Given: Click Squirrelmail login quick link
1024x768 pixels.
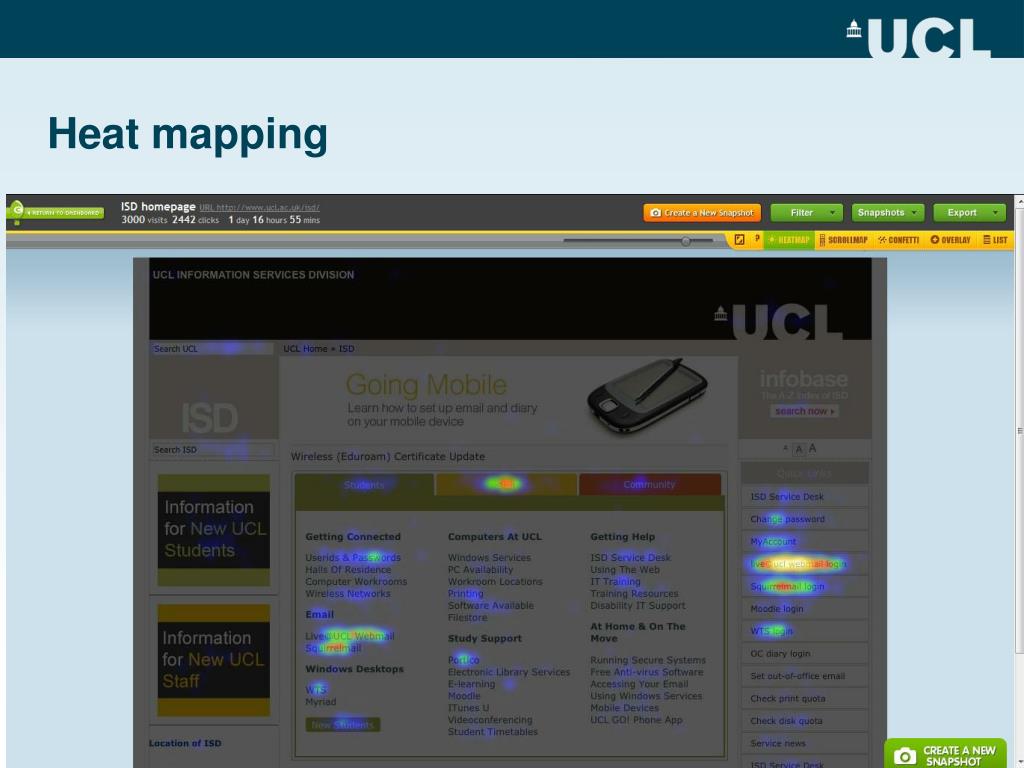Looking at the screenshot, I should click(x=805, y=586).
